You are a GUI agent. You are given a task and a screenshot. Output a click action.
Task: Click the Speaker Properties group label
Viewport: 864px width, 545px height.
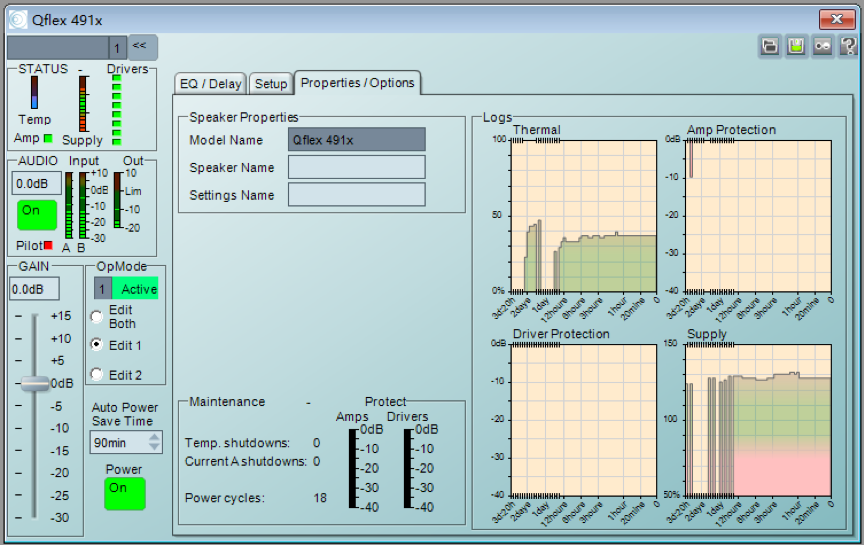click(243, 117)
